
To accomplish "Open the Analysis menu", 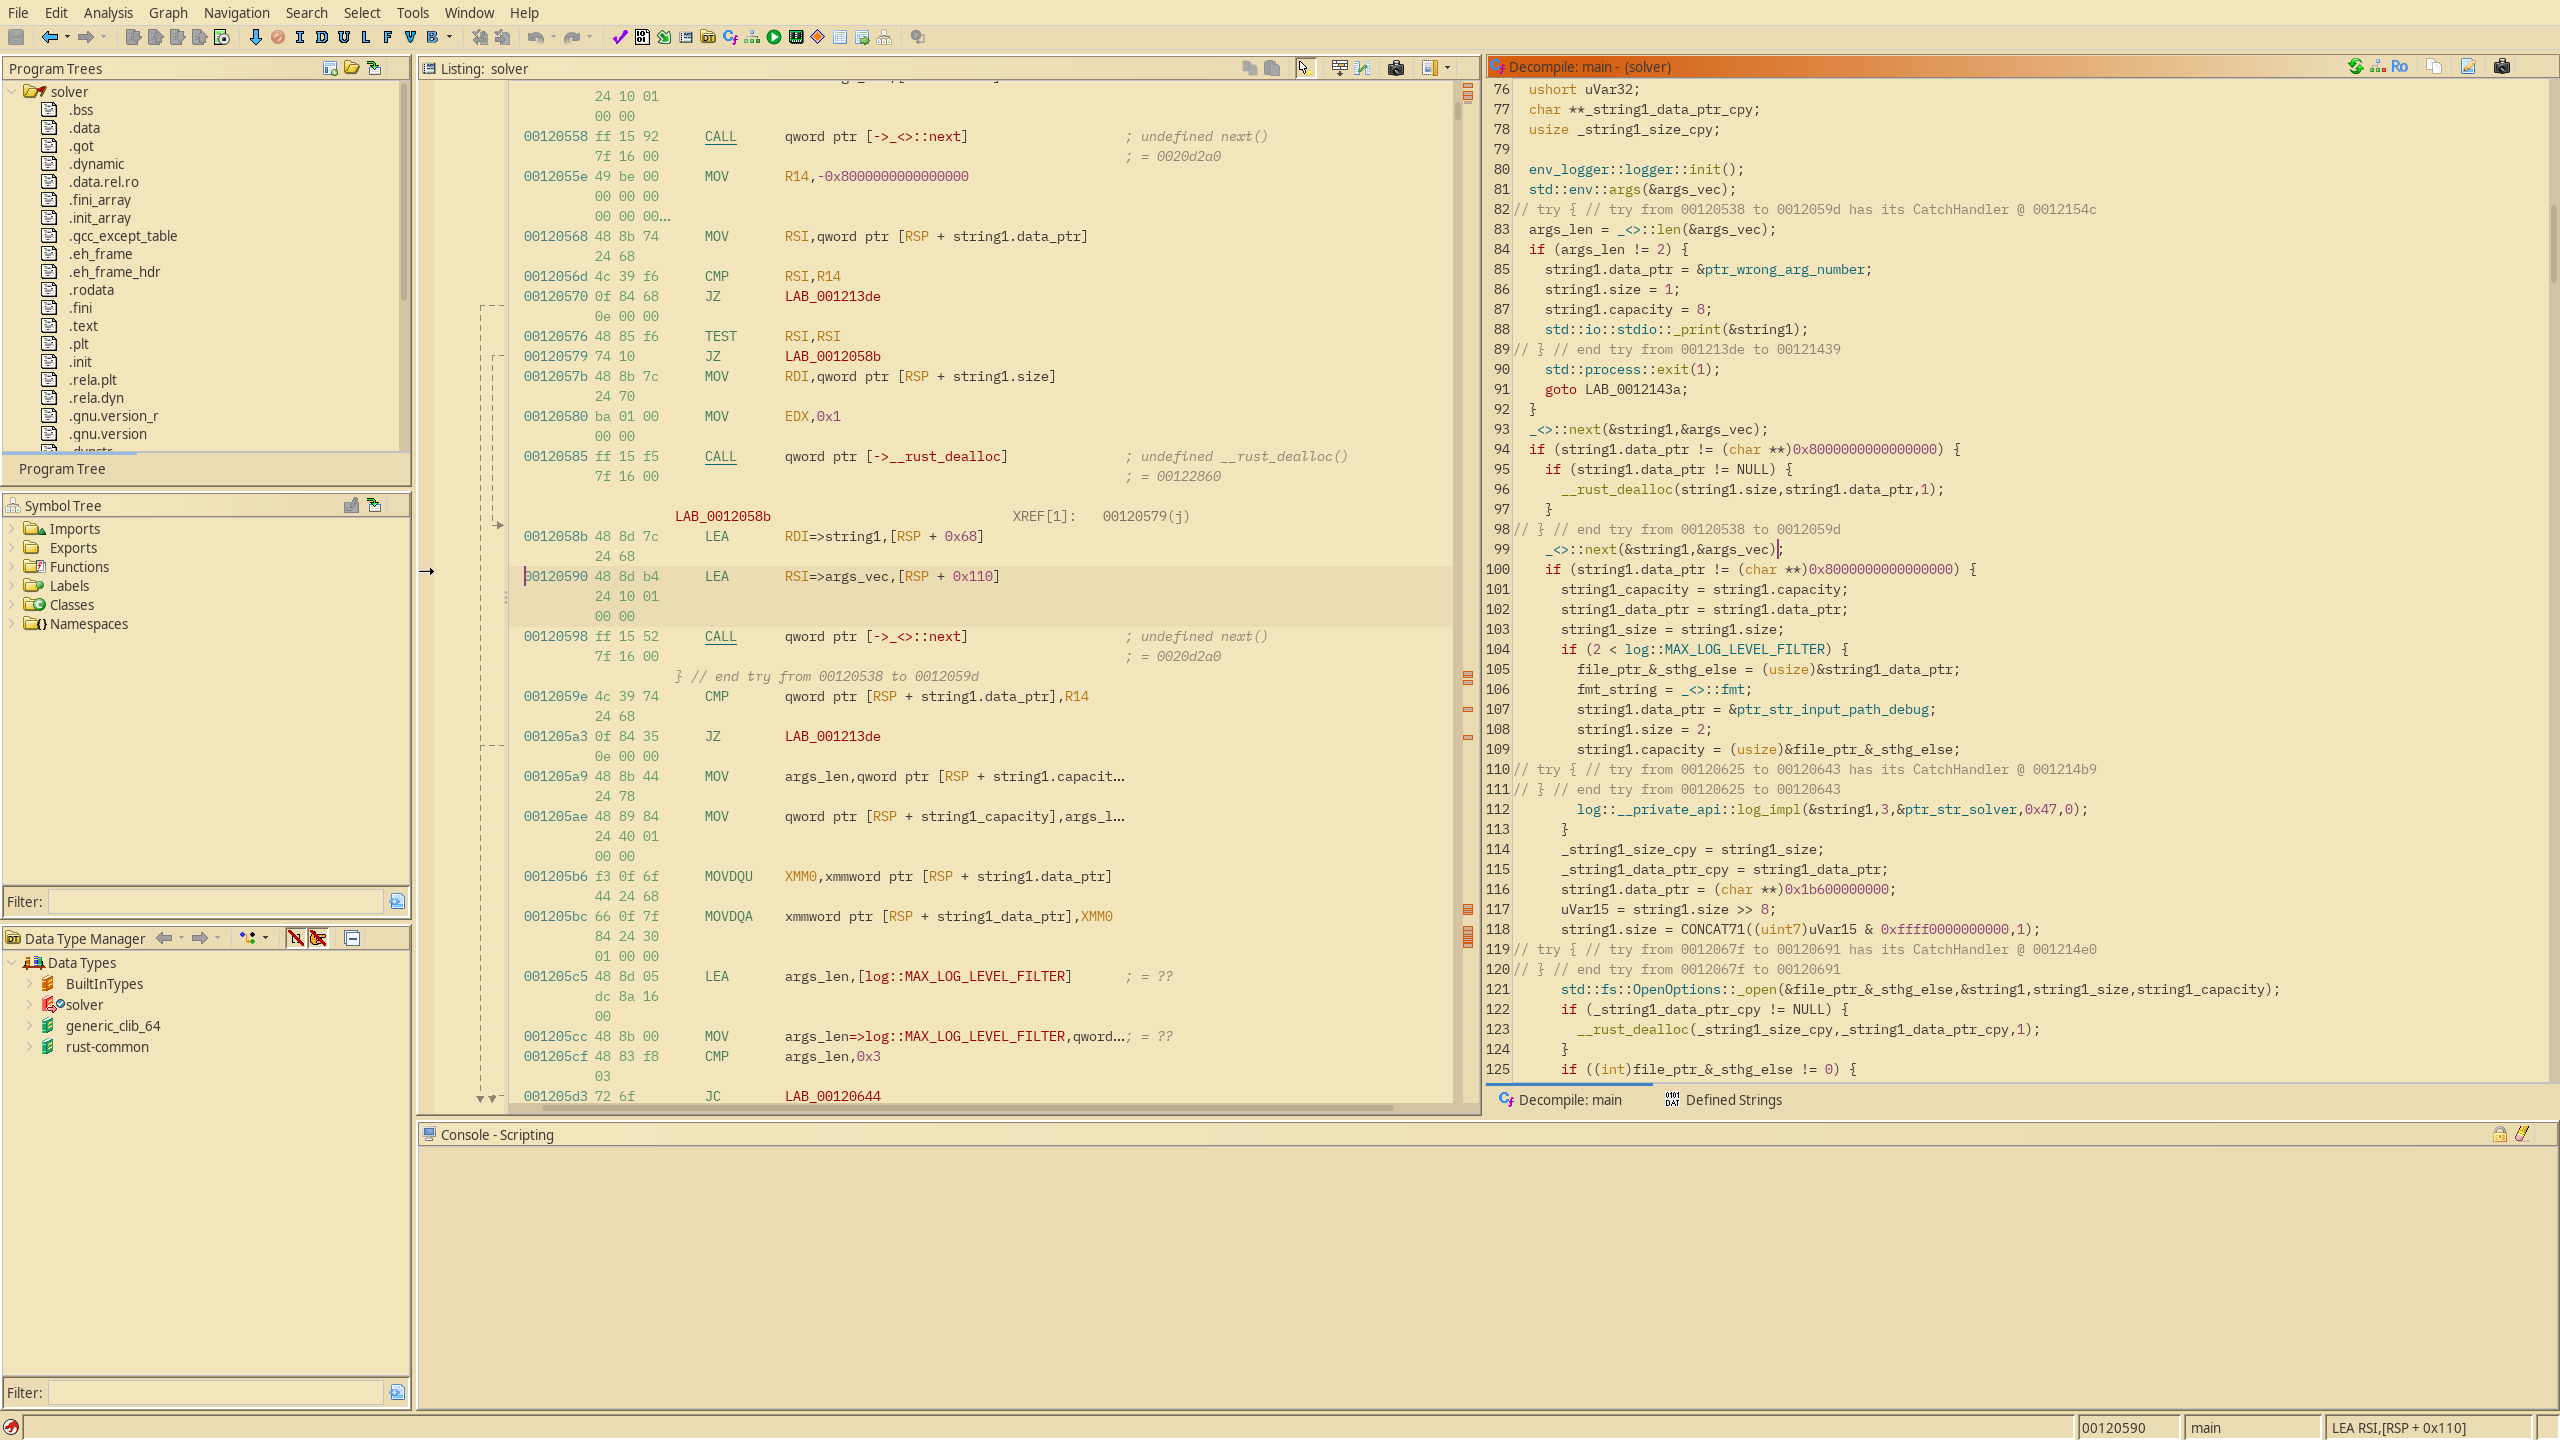I will pos(108,13).
